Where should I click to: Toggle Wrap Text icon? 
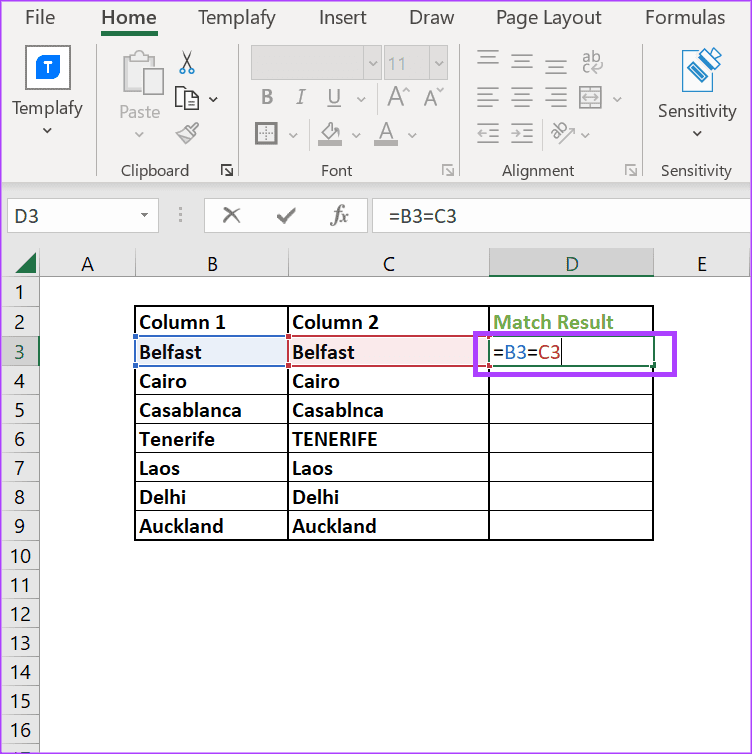click(x=592, y=62)
